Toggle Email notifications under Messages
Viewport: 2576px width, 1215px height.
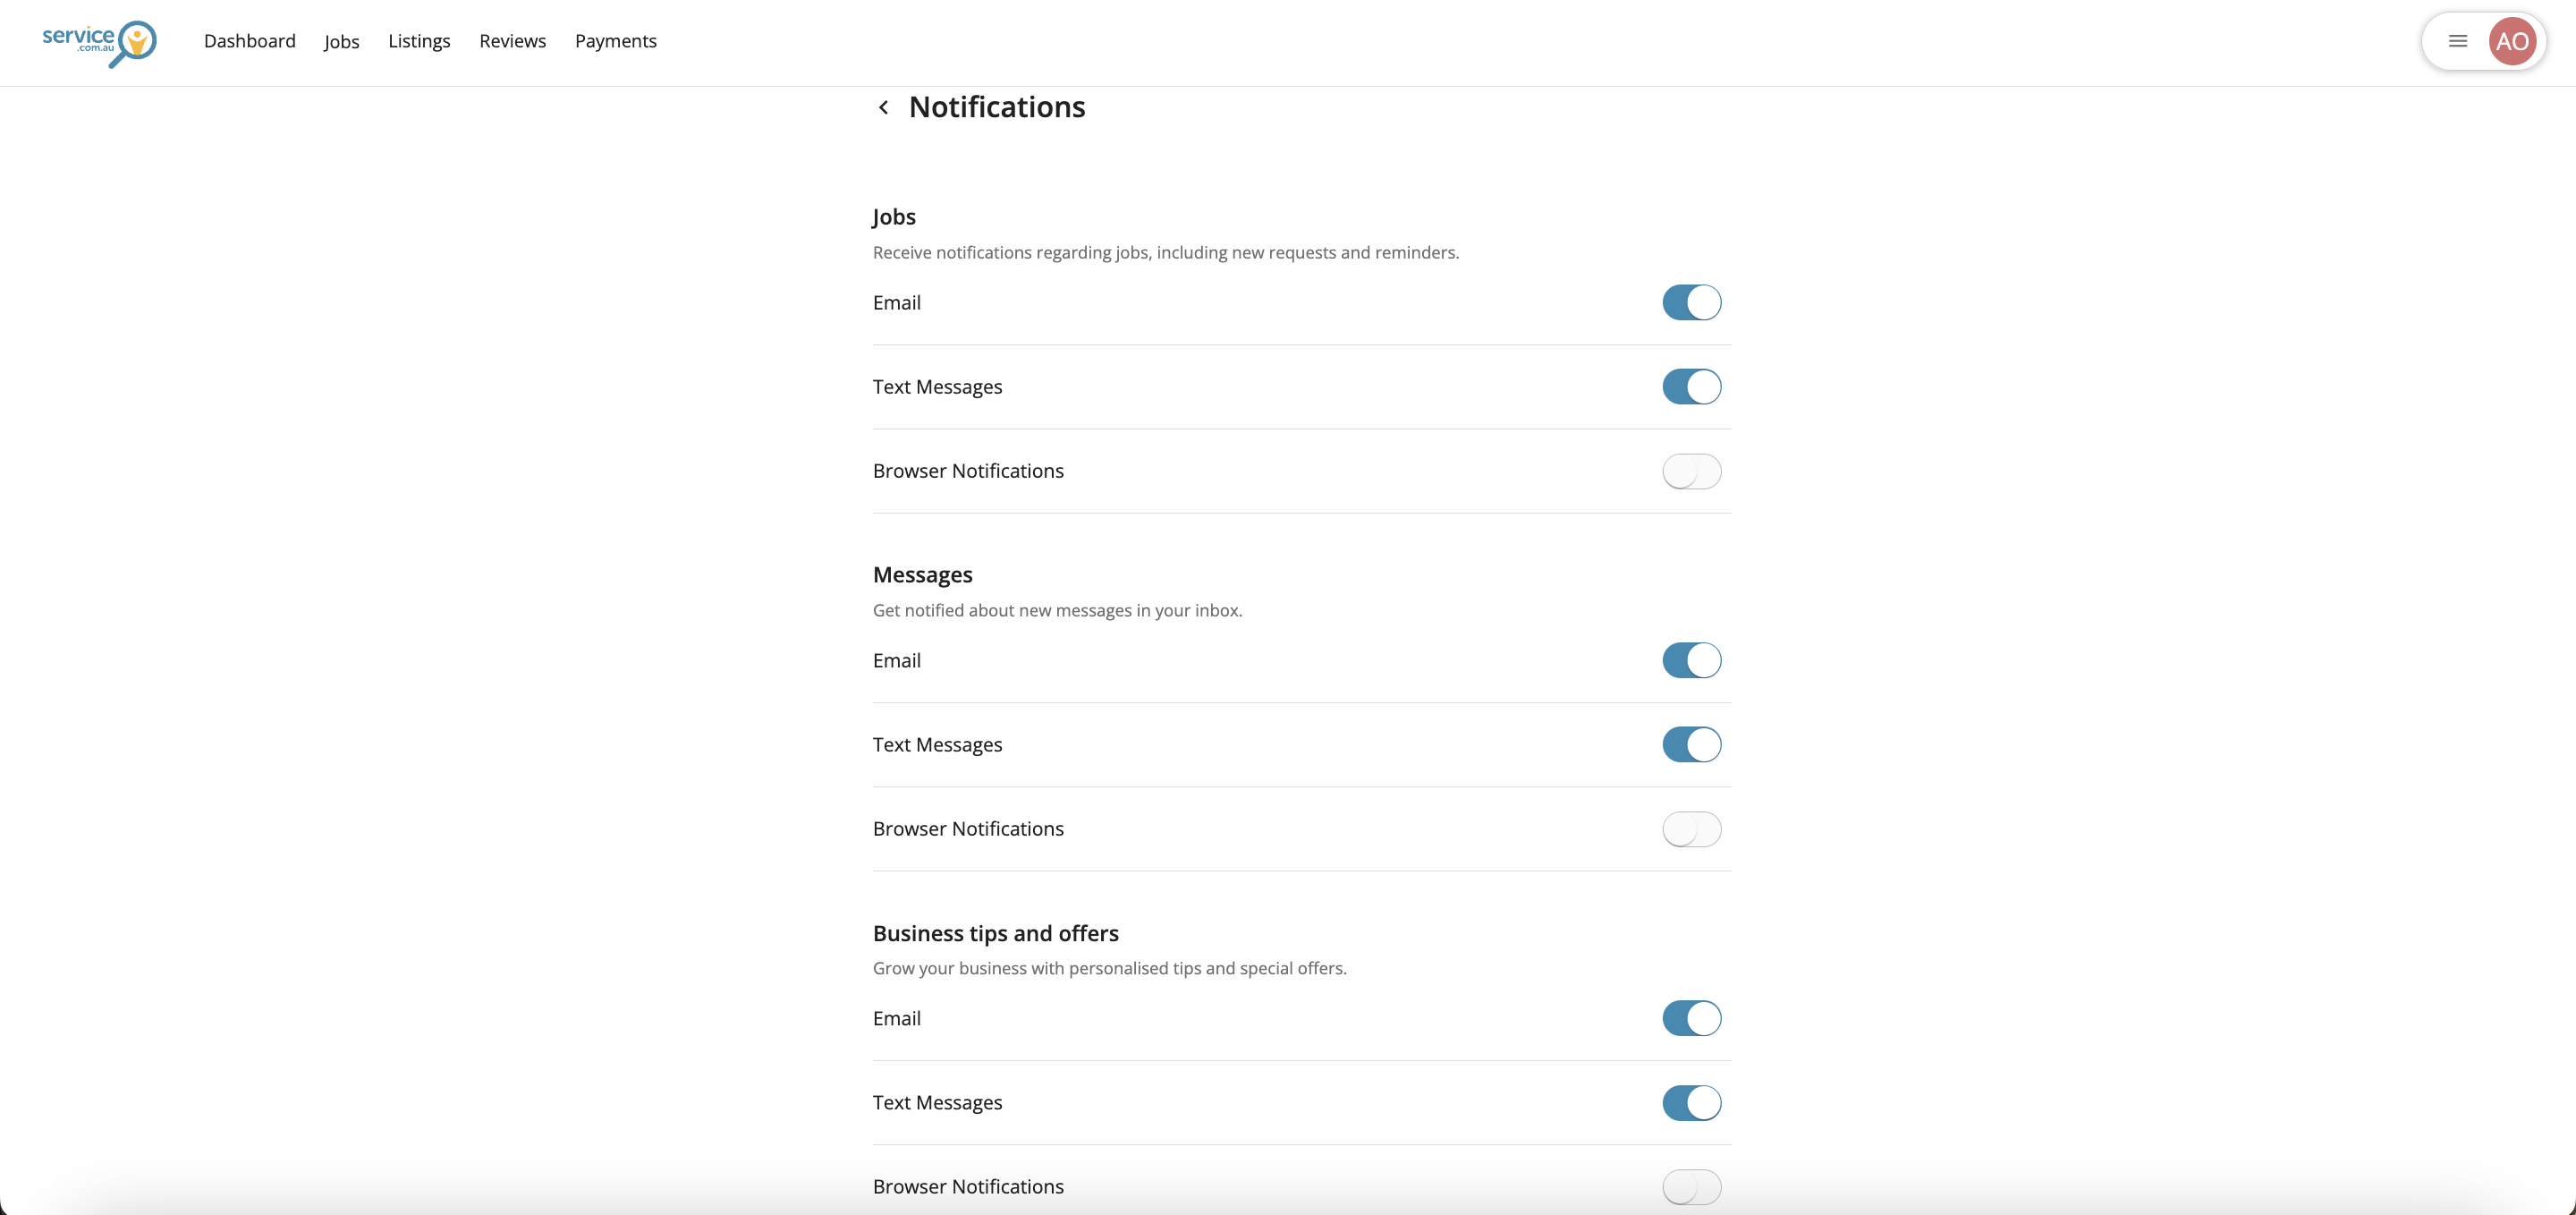[x=1691, y=660]
